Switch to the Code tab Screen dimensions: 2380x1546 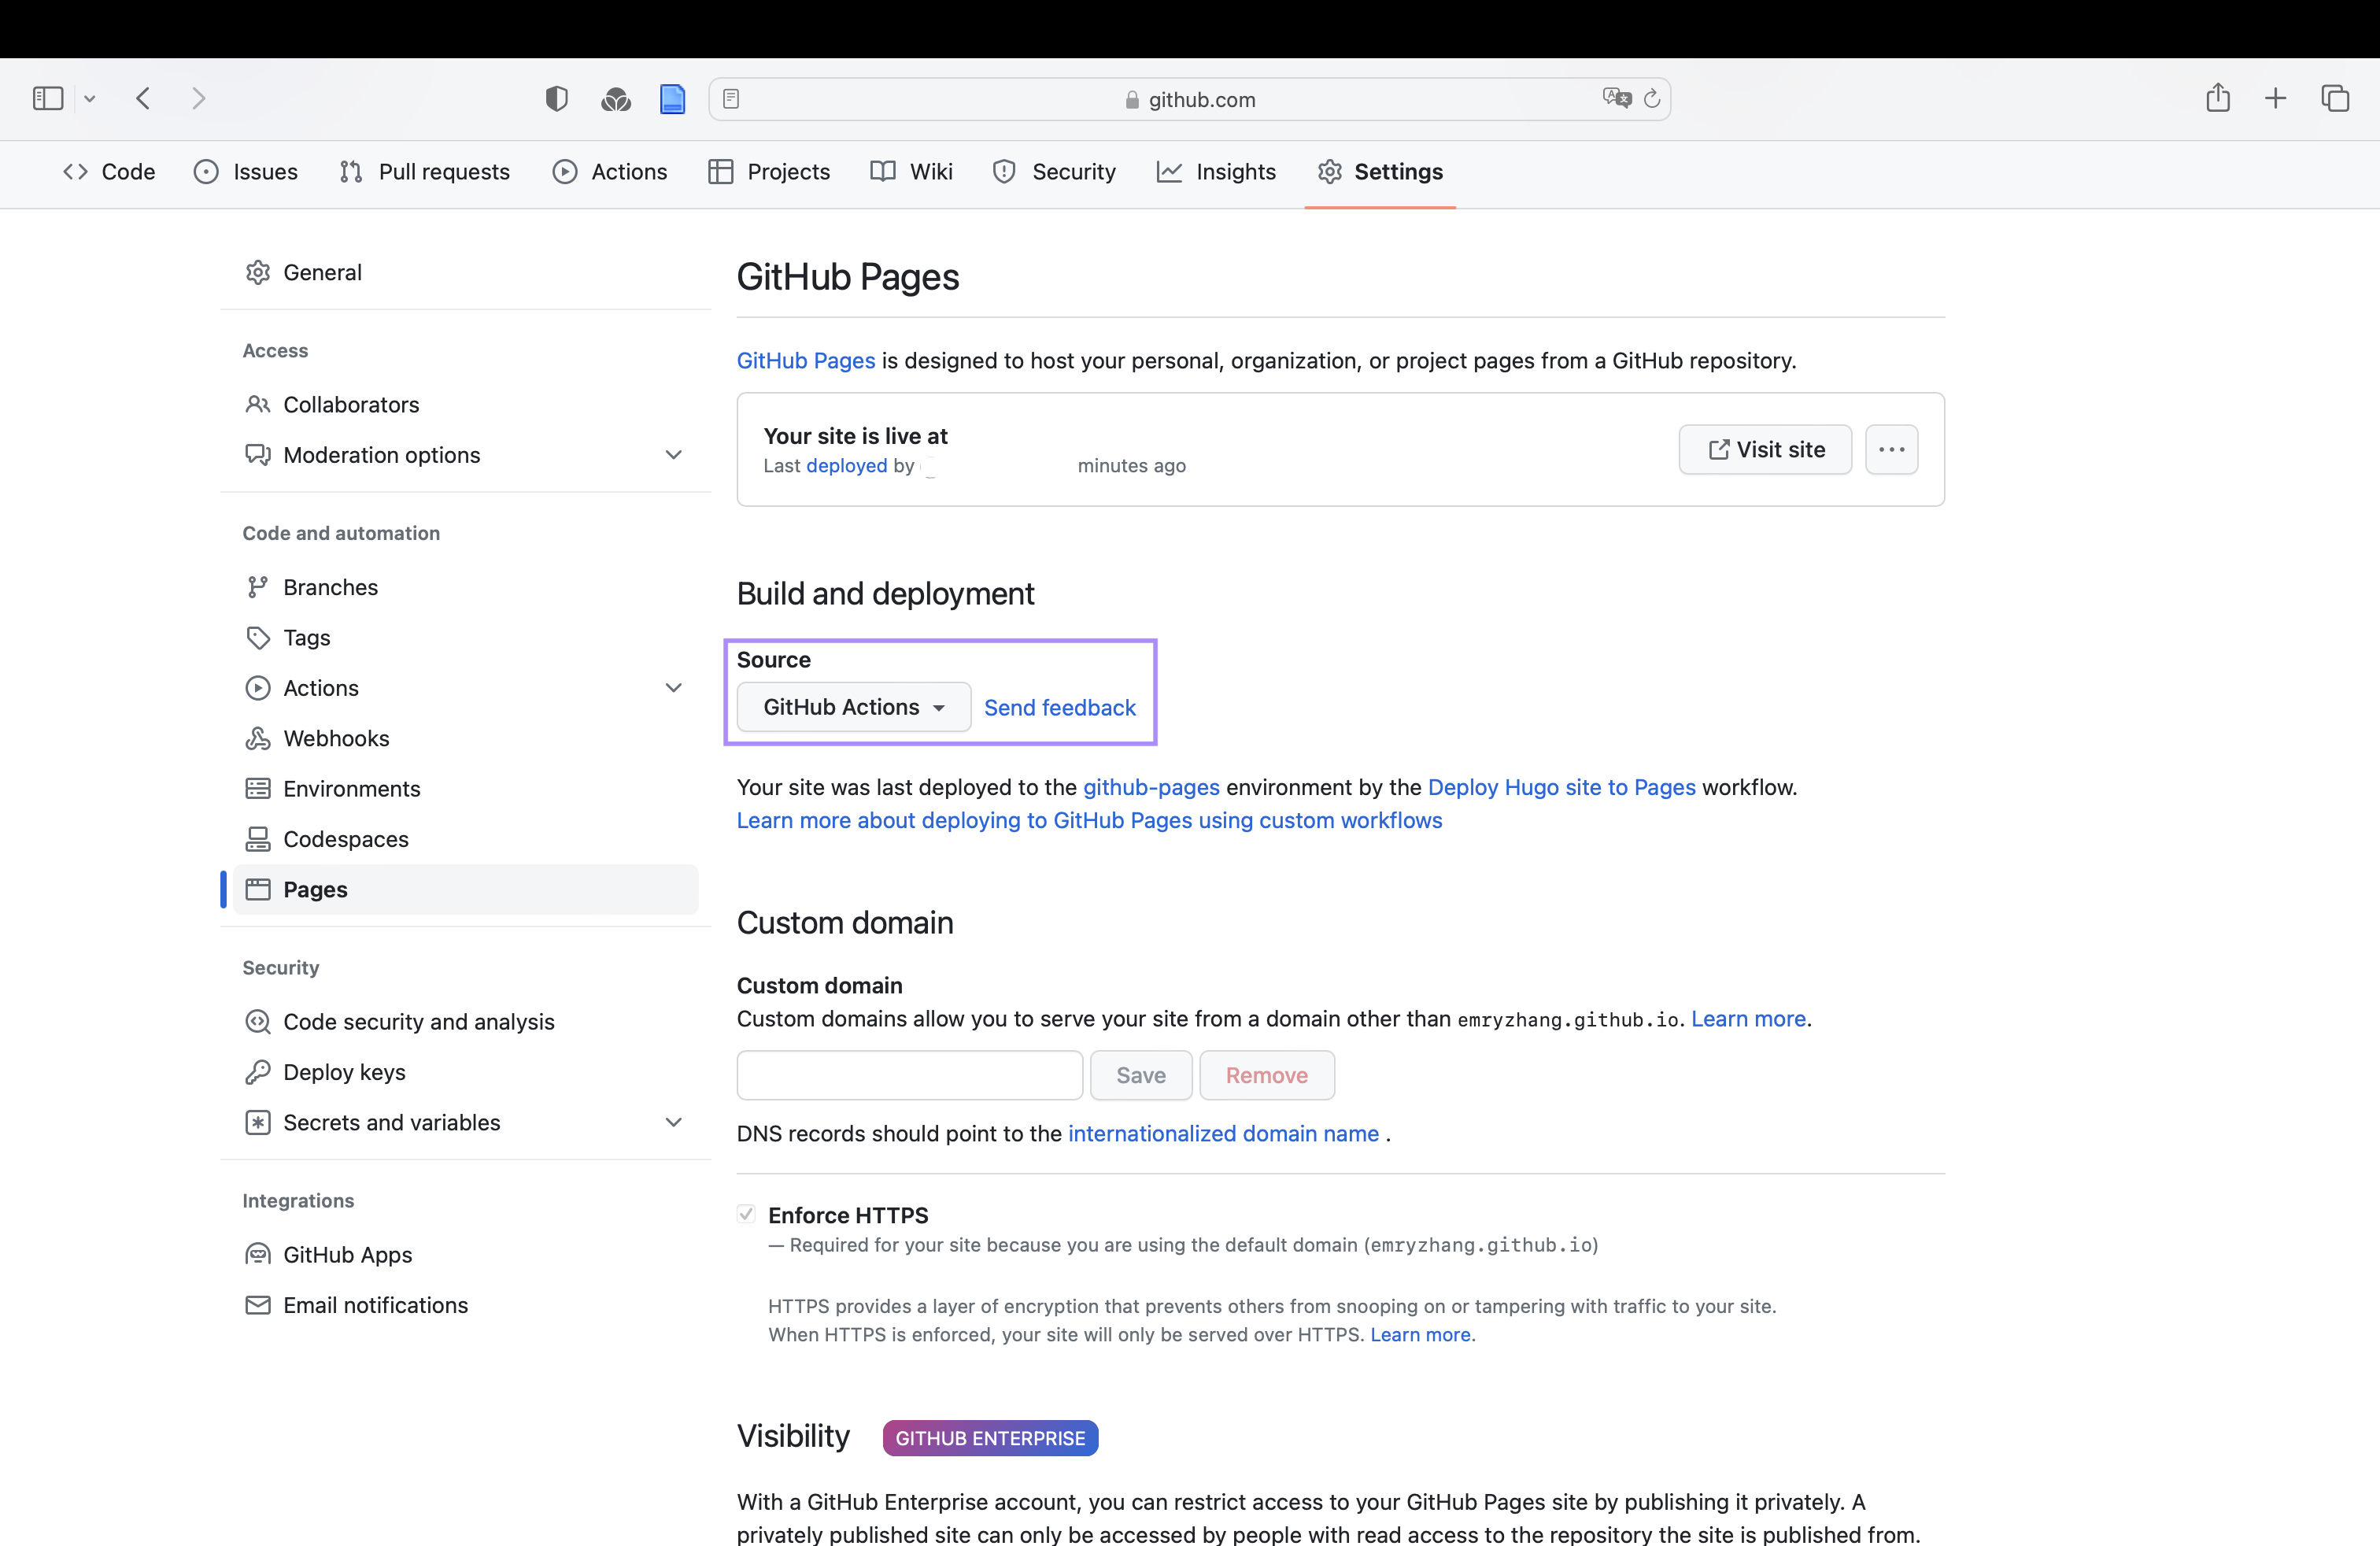click(109, 172)
